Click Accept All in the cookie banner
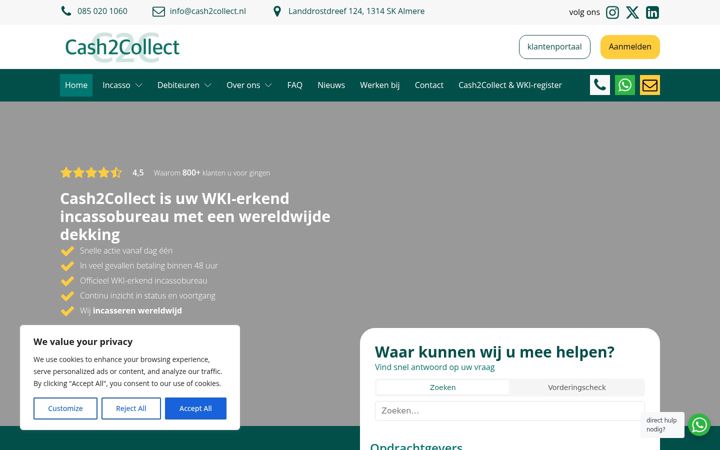This screenshot has width=720, height=450. pyautogui.click(x=196, y=408)
